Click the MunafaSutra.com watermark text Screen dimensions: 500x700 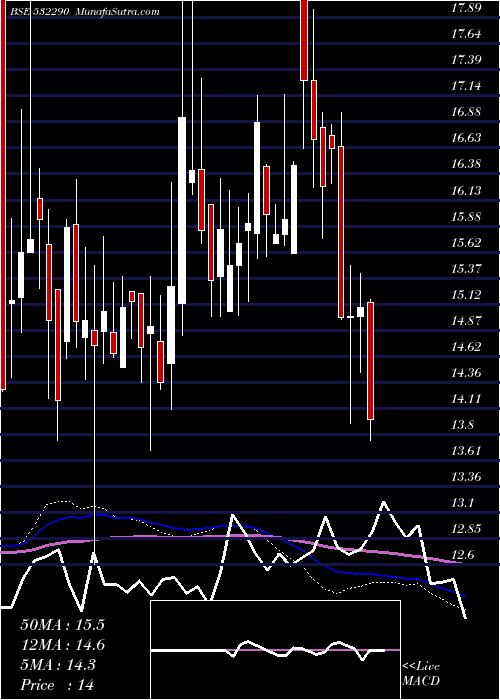pyautogui.click(x=118, y=11)
